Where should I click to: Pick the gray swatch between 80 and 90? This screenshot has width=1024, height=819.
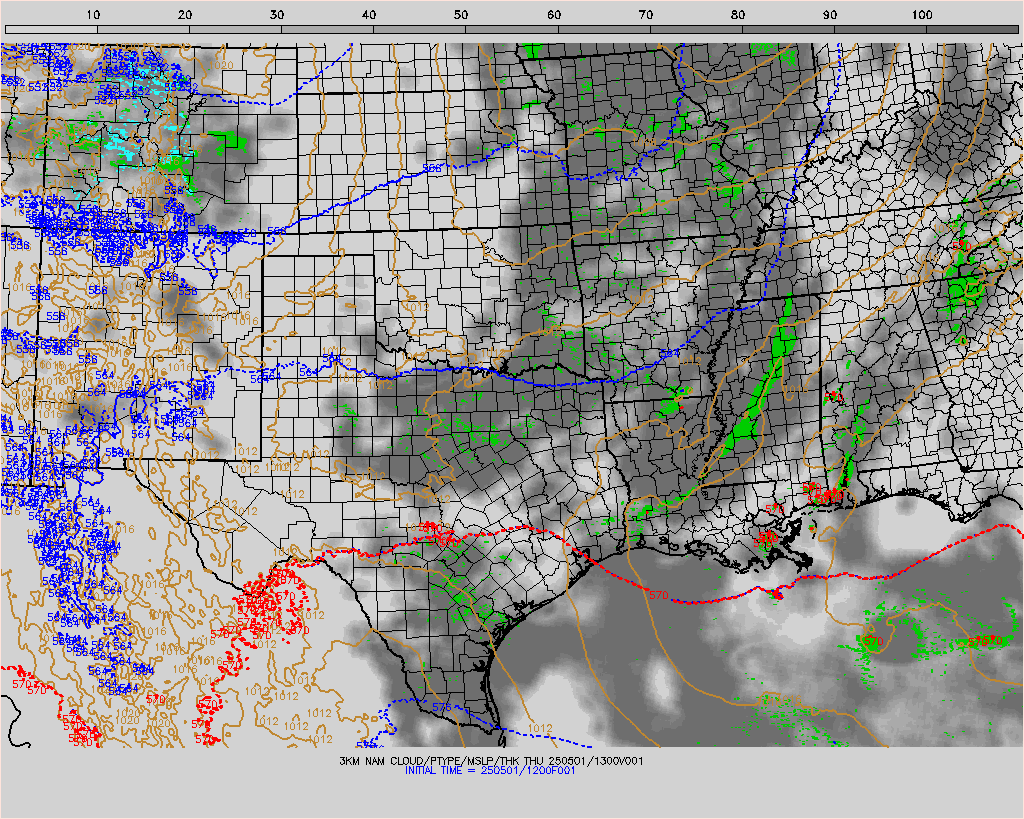tap(788, 29)
